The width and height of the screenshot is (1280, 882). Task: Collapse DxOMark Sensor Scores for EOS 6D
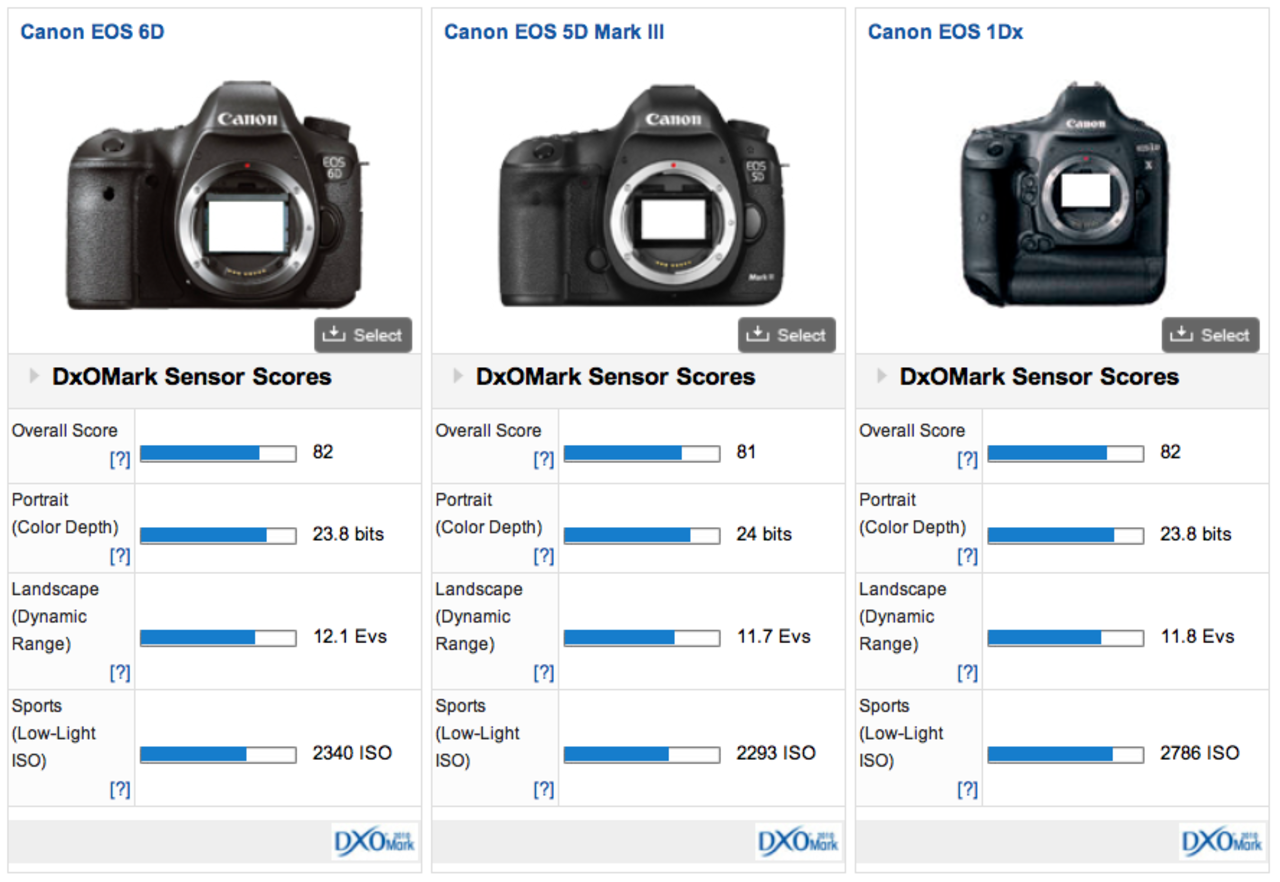coord(34,376)
